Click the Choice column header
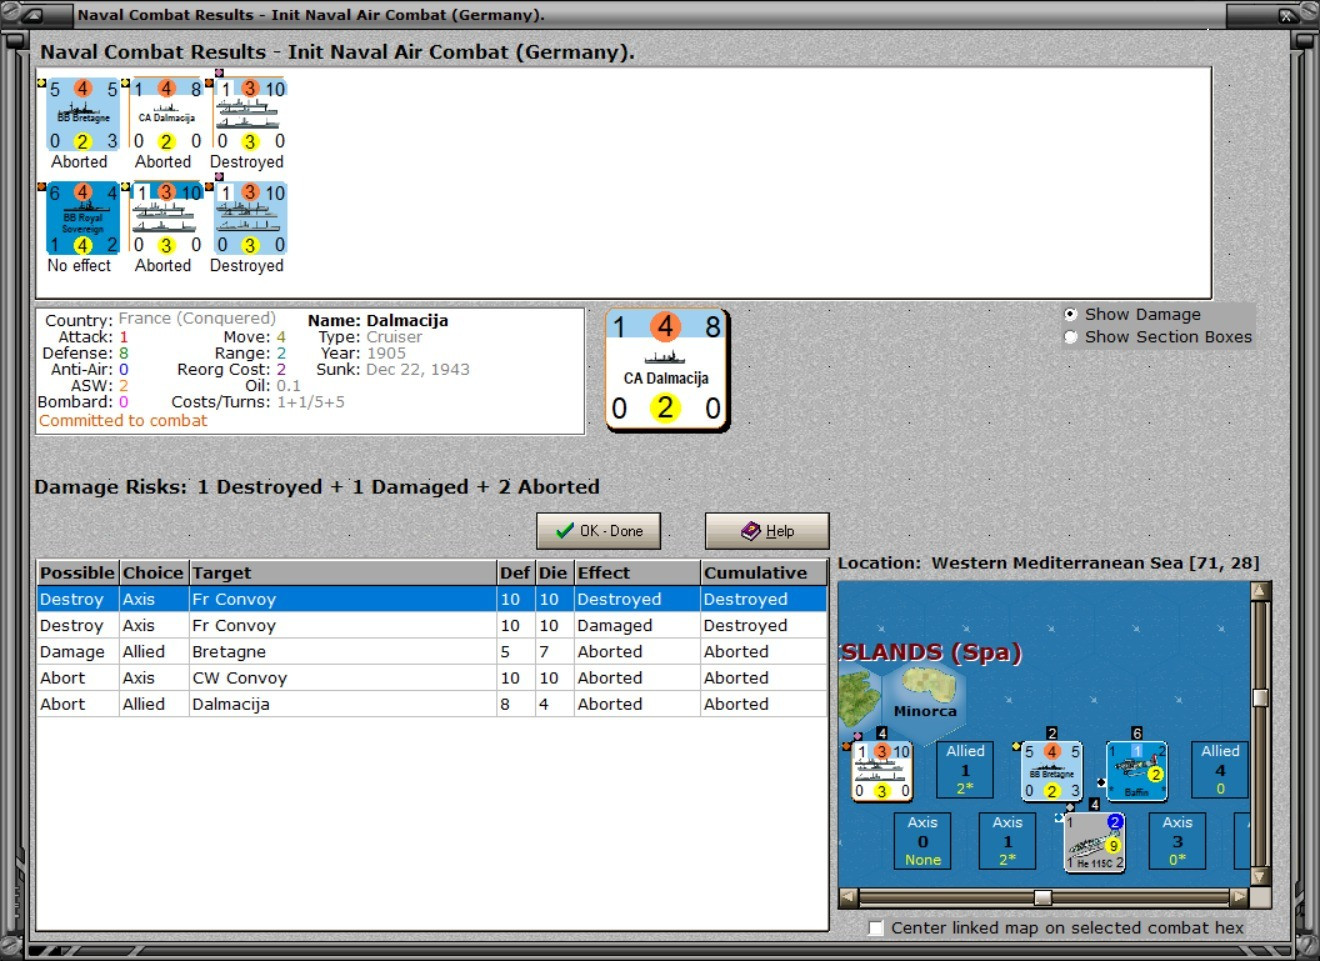The width and height of the screenshot is (1320, 961). (154, 573)
